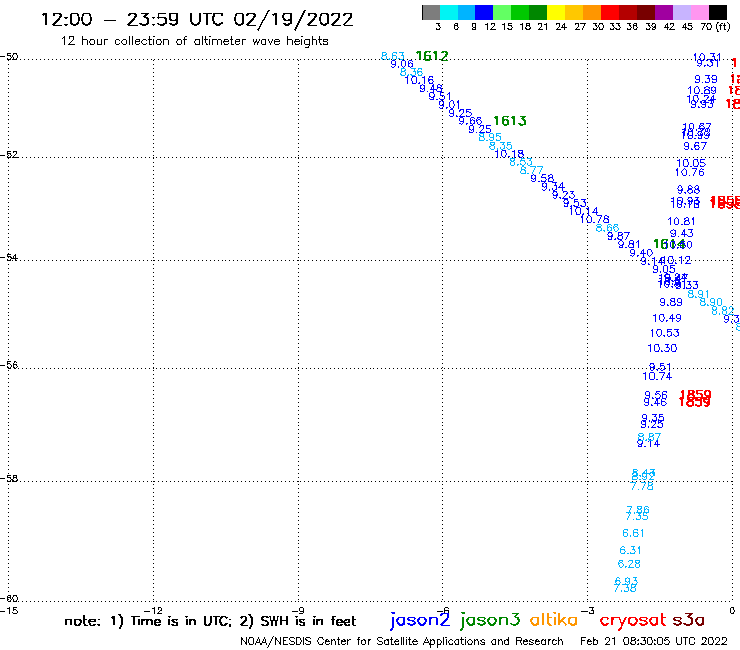Click the '12 hour collection of altimeter wave heights' subtitle
The width and height of the screenshot is (740, 650).
click(194, 41)
